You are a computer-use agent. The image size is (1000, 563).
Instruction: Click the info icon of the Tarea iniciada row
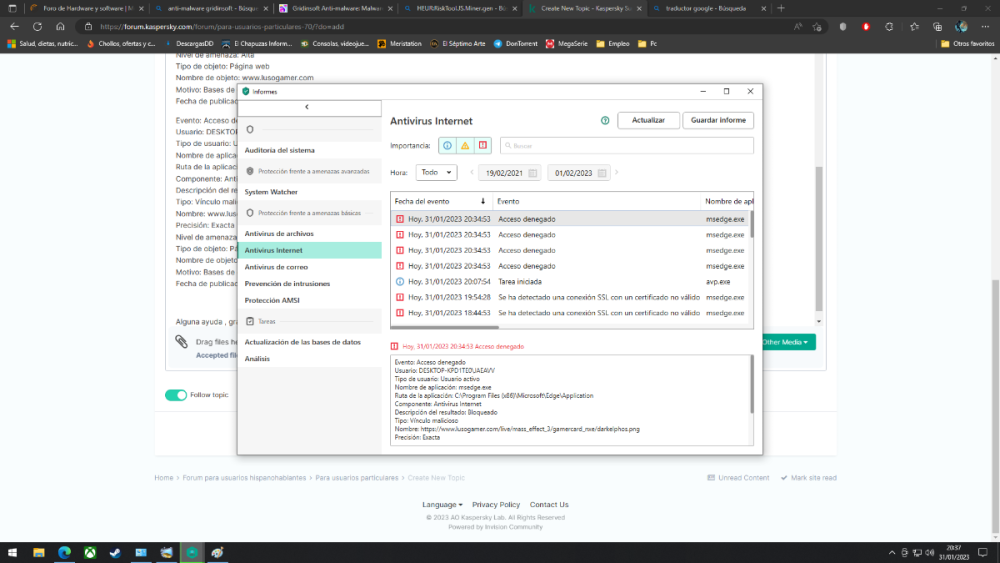tap(400, 281)
